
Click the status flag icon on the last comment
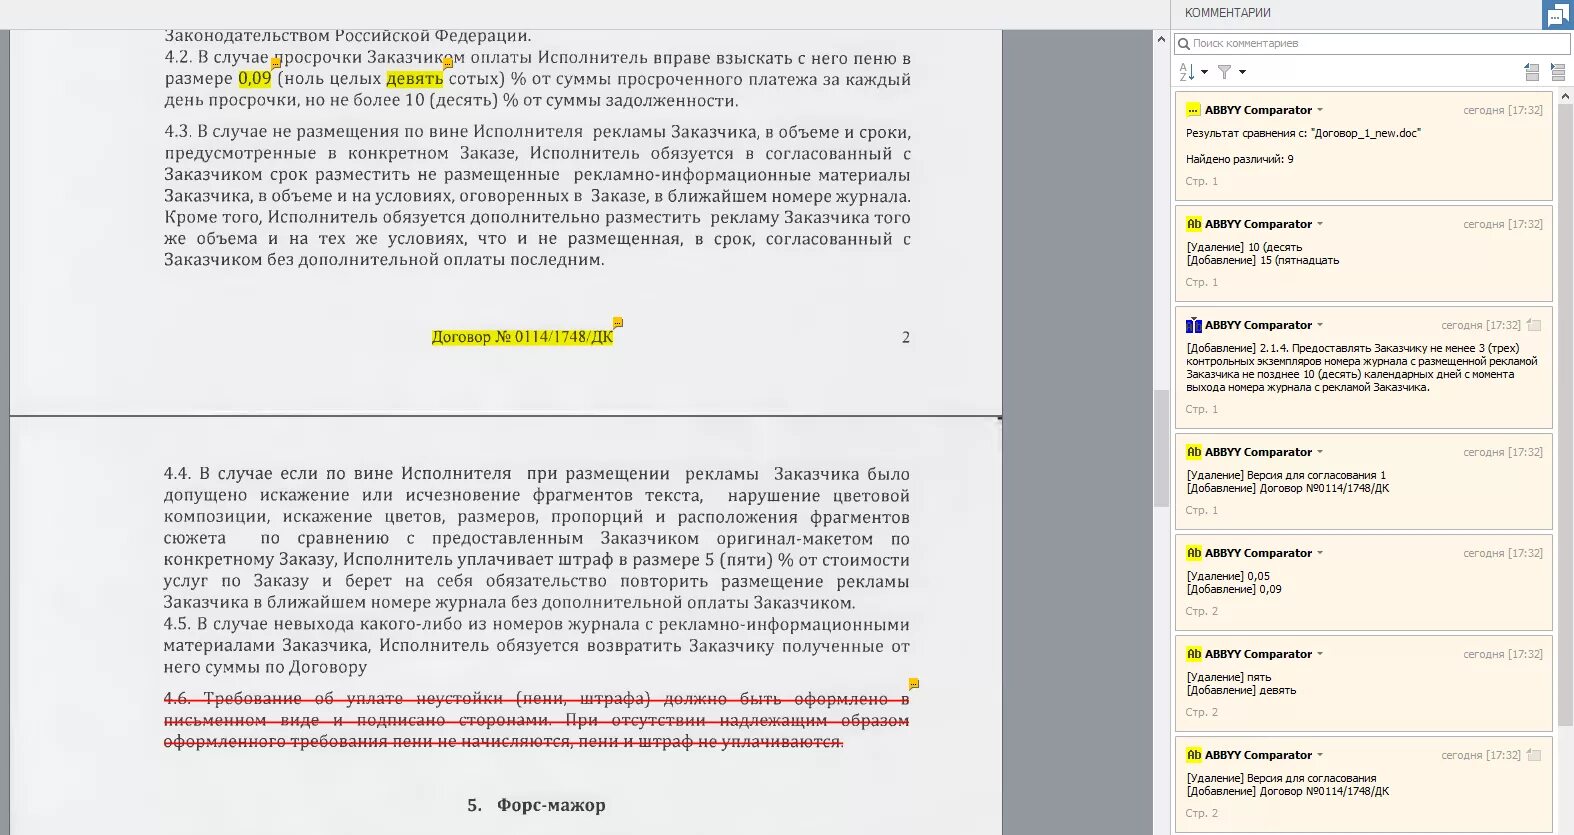tap(1535, 755)
